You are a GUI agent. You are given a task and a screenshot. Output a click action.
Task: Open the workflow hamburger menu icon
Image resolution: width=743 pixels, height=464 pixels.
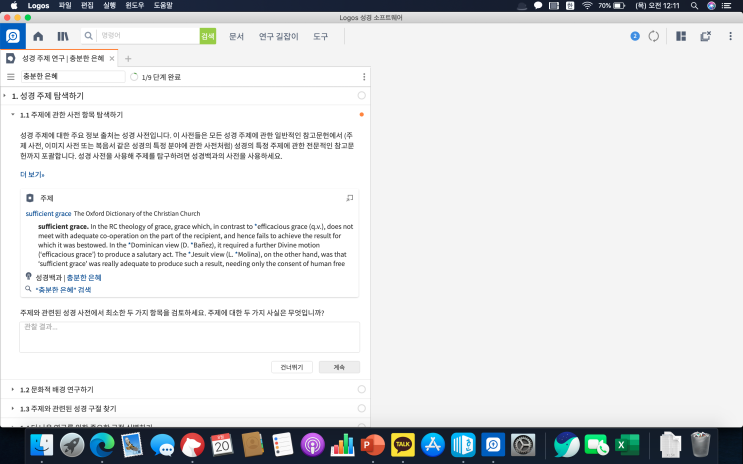tap(10, 77)
